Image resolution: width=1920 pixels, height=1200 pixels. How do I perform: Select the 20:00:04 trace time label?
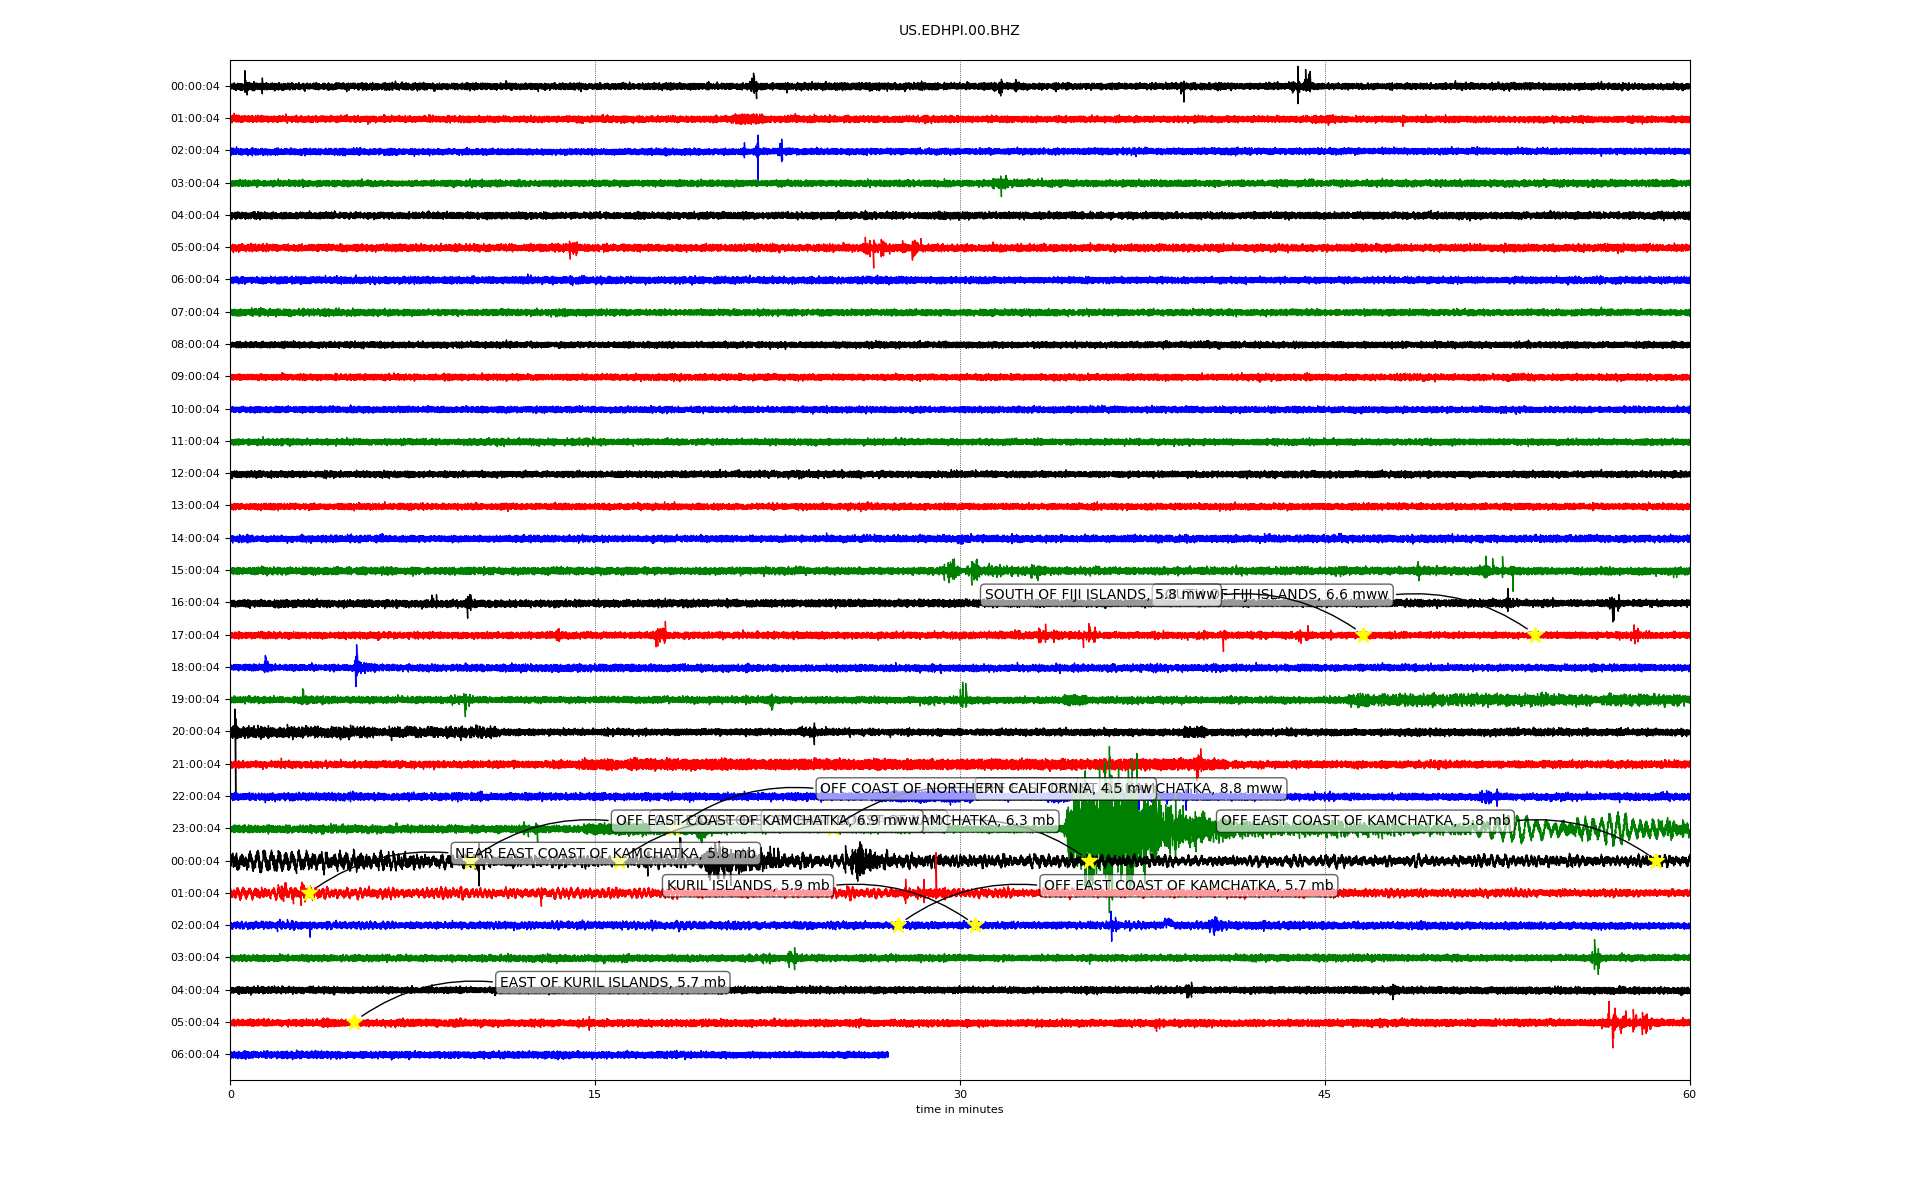(195, 732)
